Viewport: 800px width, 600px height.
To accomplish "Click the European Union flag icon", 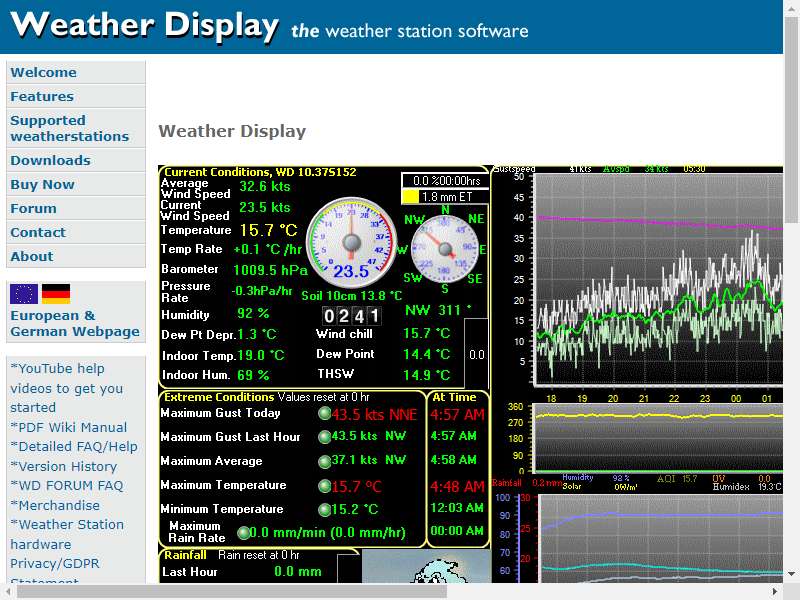I will point(24,294).
